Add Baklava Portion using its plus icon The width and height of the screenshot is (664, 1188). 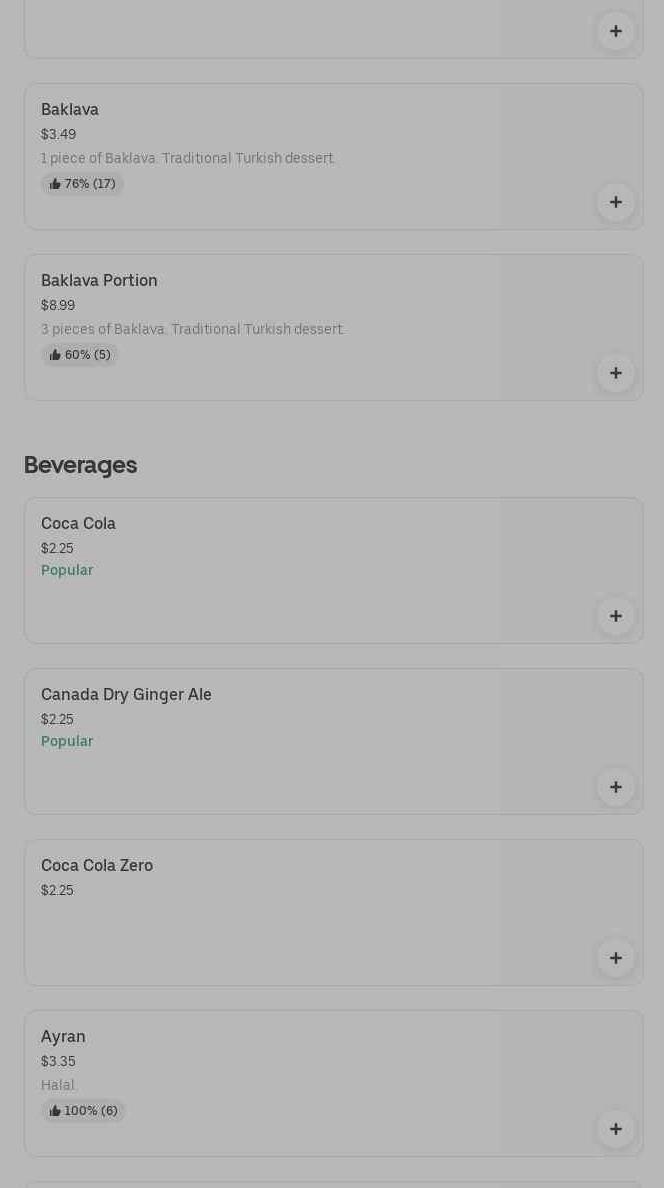[616, 373]
